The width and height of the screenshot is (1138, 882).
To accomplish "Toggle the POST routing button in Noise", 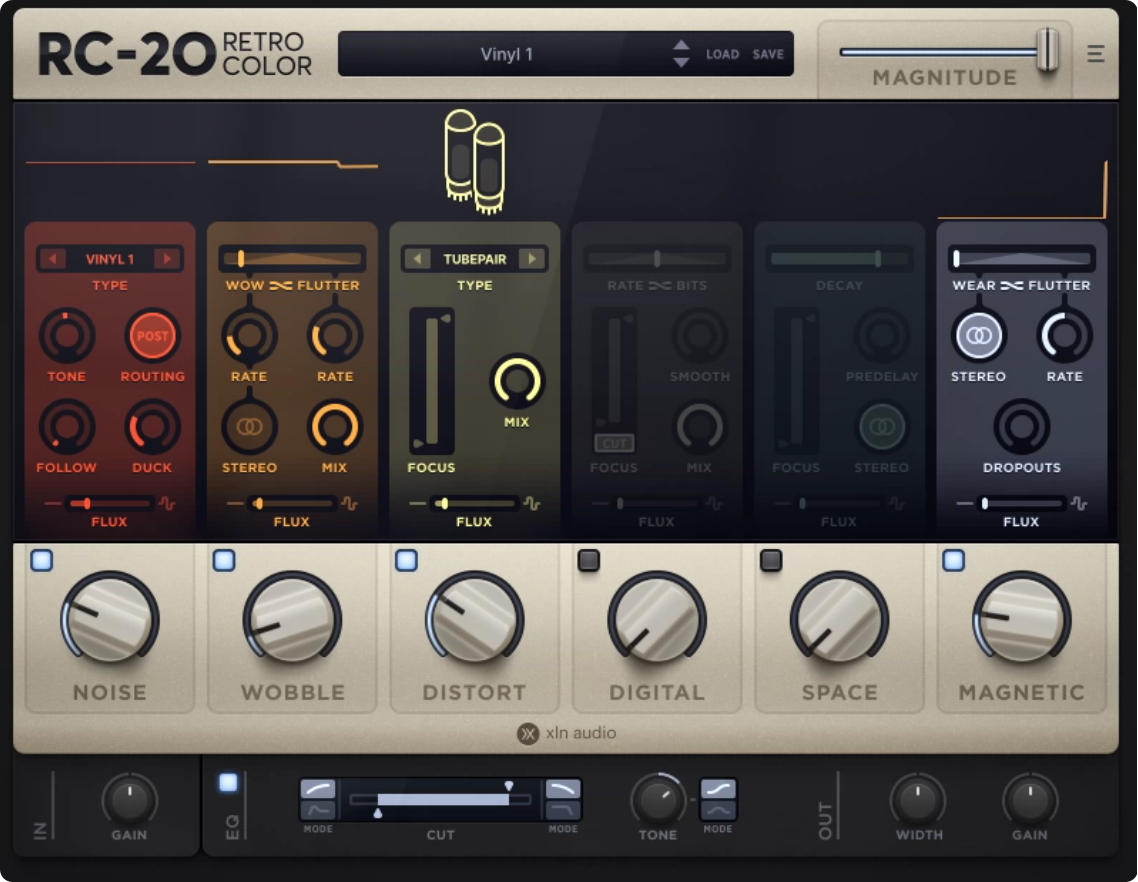I will point(152,335).
